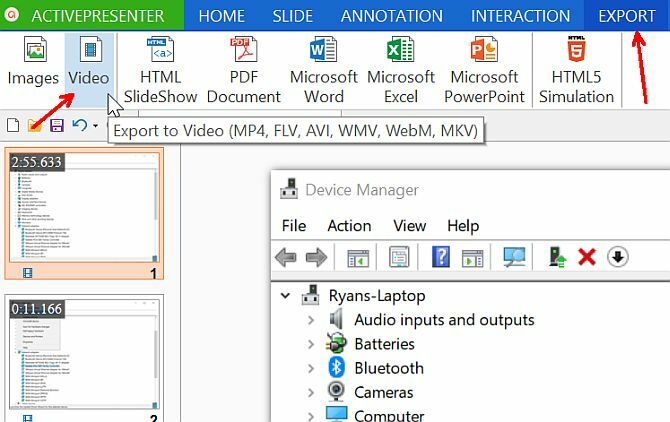Export to Microsoft Word
This screenshot has height=422, width=670.
tap(323, 70)
